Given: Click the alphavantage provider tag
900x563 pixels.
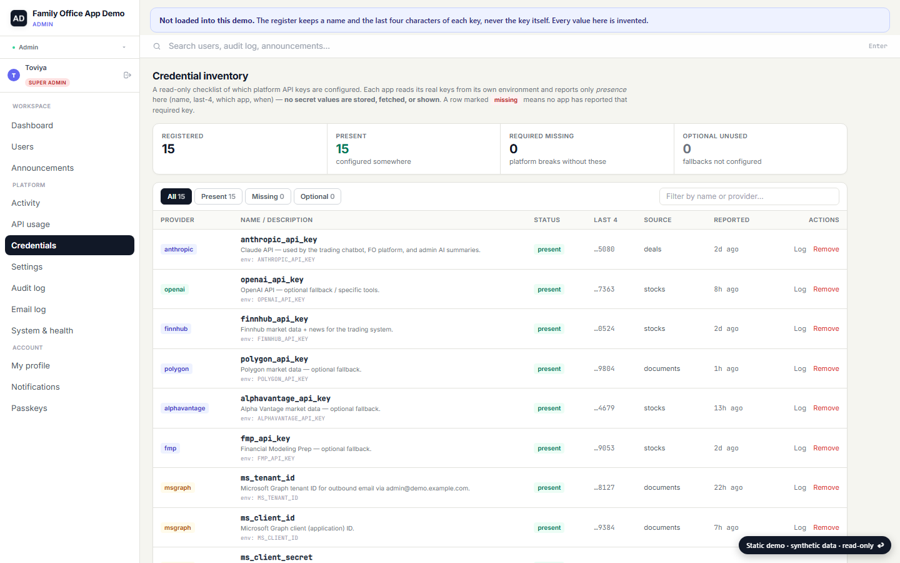Looking at the screenshot, I should click(x=184, y=408).
